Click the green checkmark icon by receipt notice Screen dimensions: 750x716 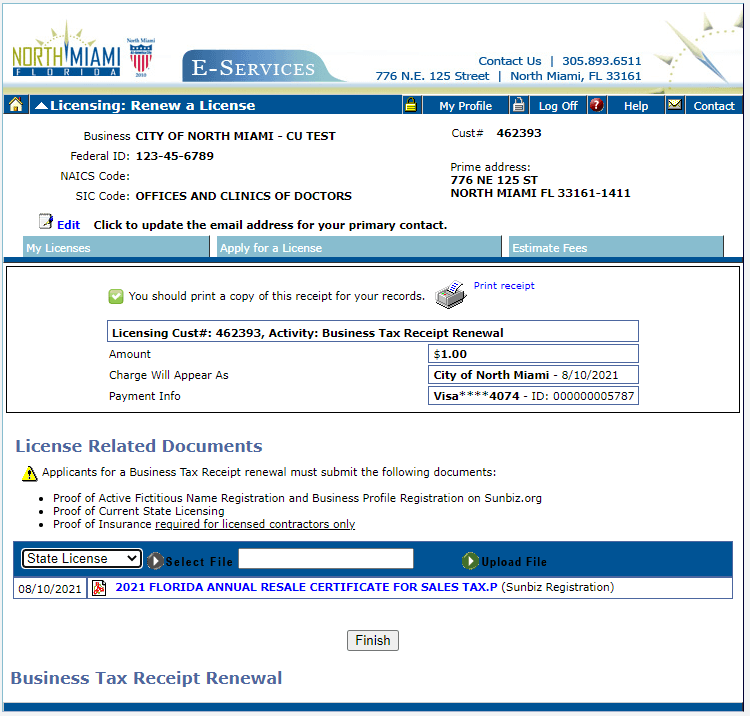[x=116, y=297]
